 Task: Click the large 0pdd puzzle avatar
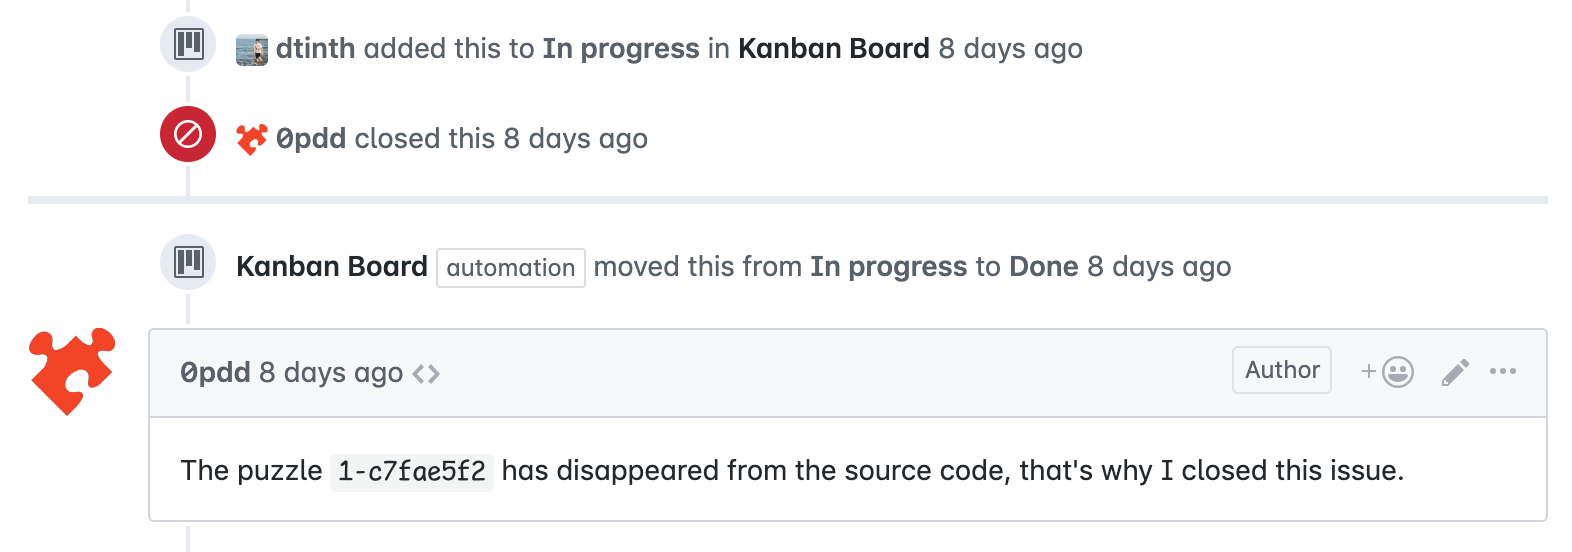pyautogui.click(x=72, y=370)
